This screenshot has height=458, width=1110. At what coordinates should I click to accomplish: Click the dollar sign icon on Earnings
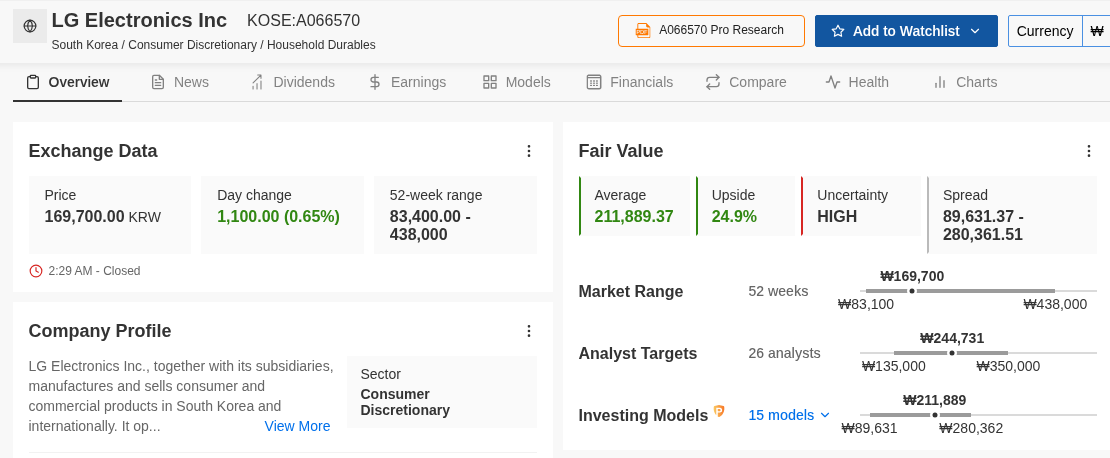[375, 82]
